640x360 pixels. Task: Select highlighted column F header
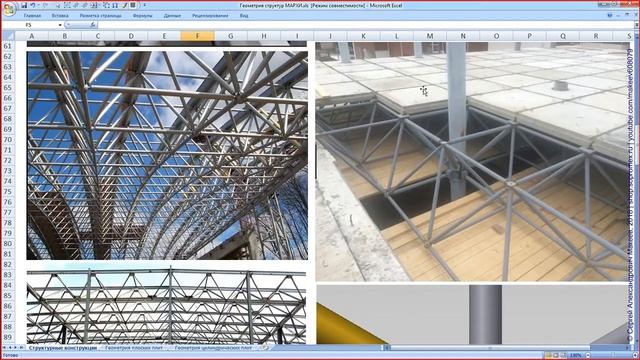(x=198, y=36)
